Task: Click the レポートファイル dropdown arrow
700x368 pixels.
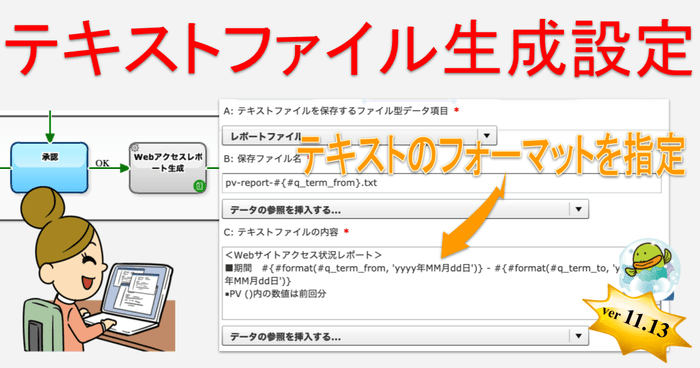Action: click(x=487, y=135)
